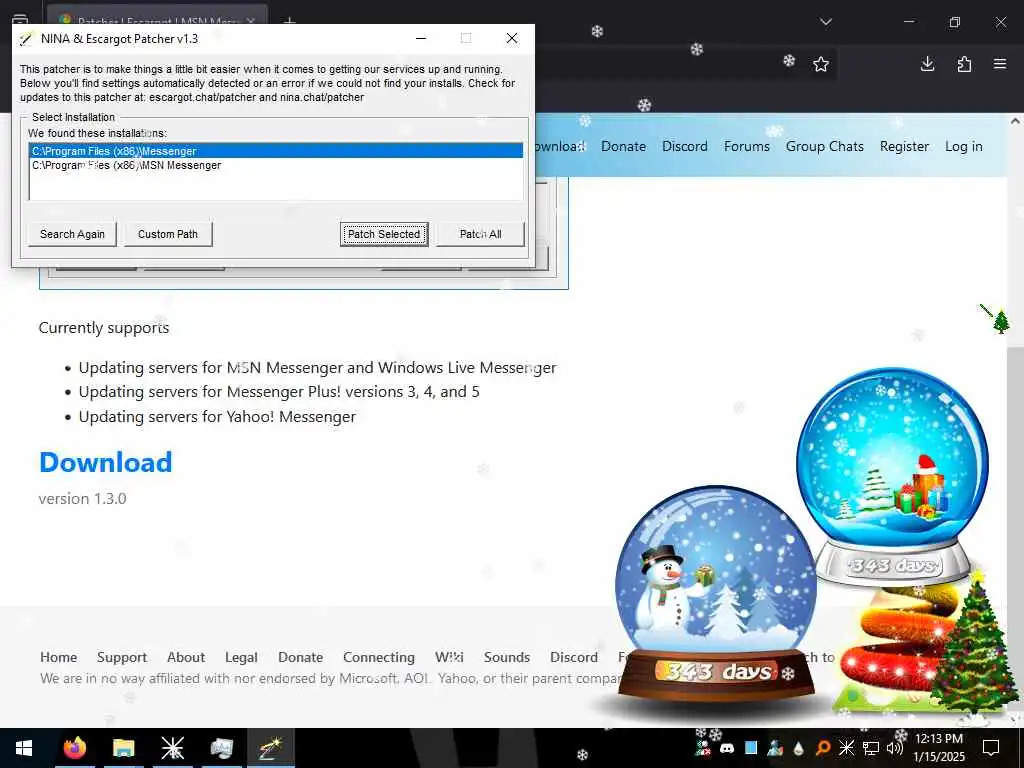Open the Legal footer link
Screen dimensions: 1024x768
[241, 657]
